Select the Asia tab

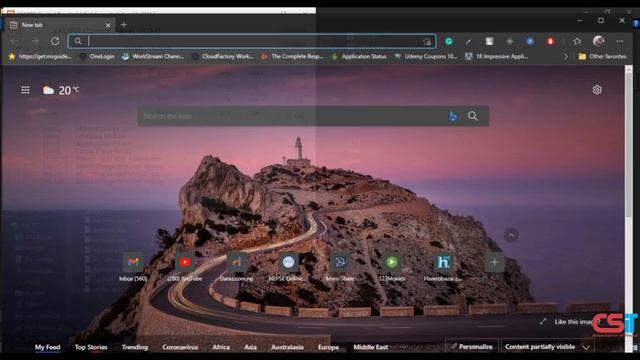pos(250,347)
